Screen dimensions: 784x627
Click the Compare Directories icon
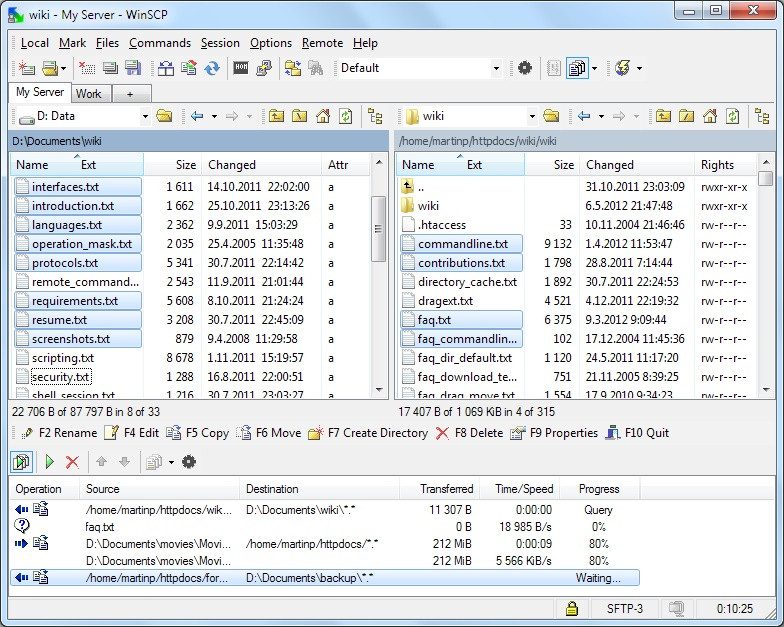pos(166,68)
